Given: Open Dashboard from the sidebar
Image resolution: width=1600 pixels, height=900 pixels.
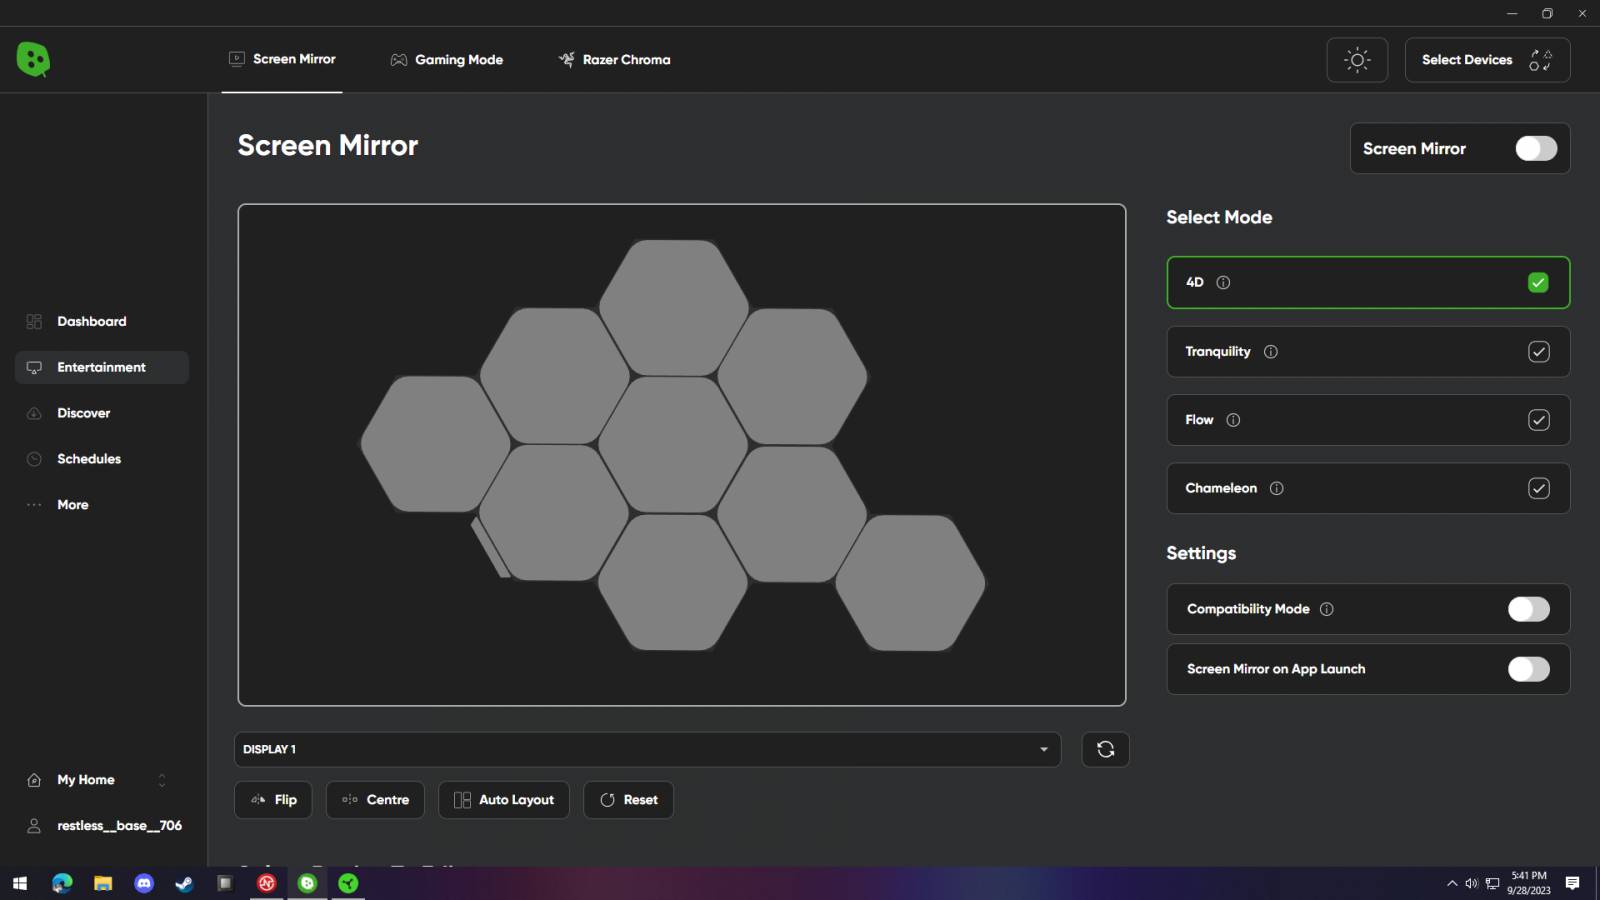Looking at the screenshot, I should tap(91, 321).
